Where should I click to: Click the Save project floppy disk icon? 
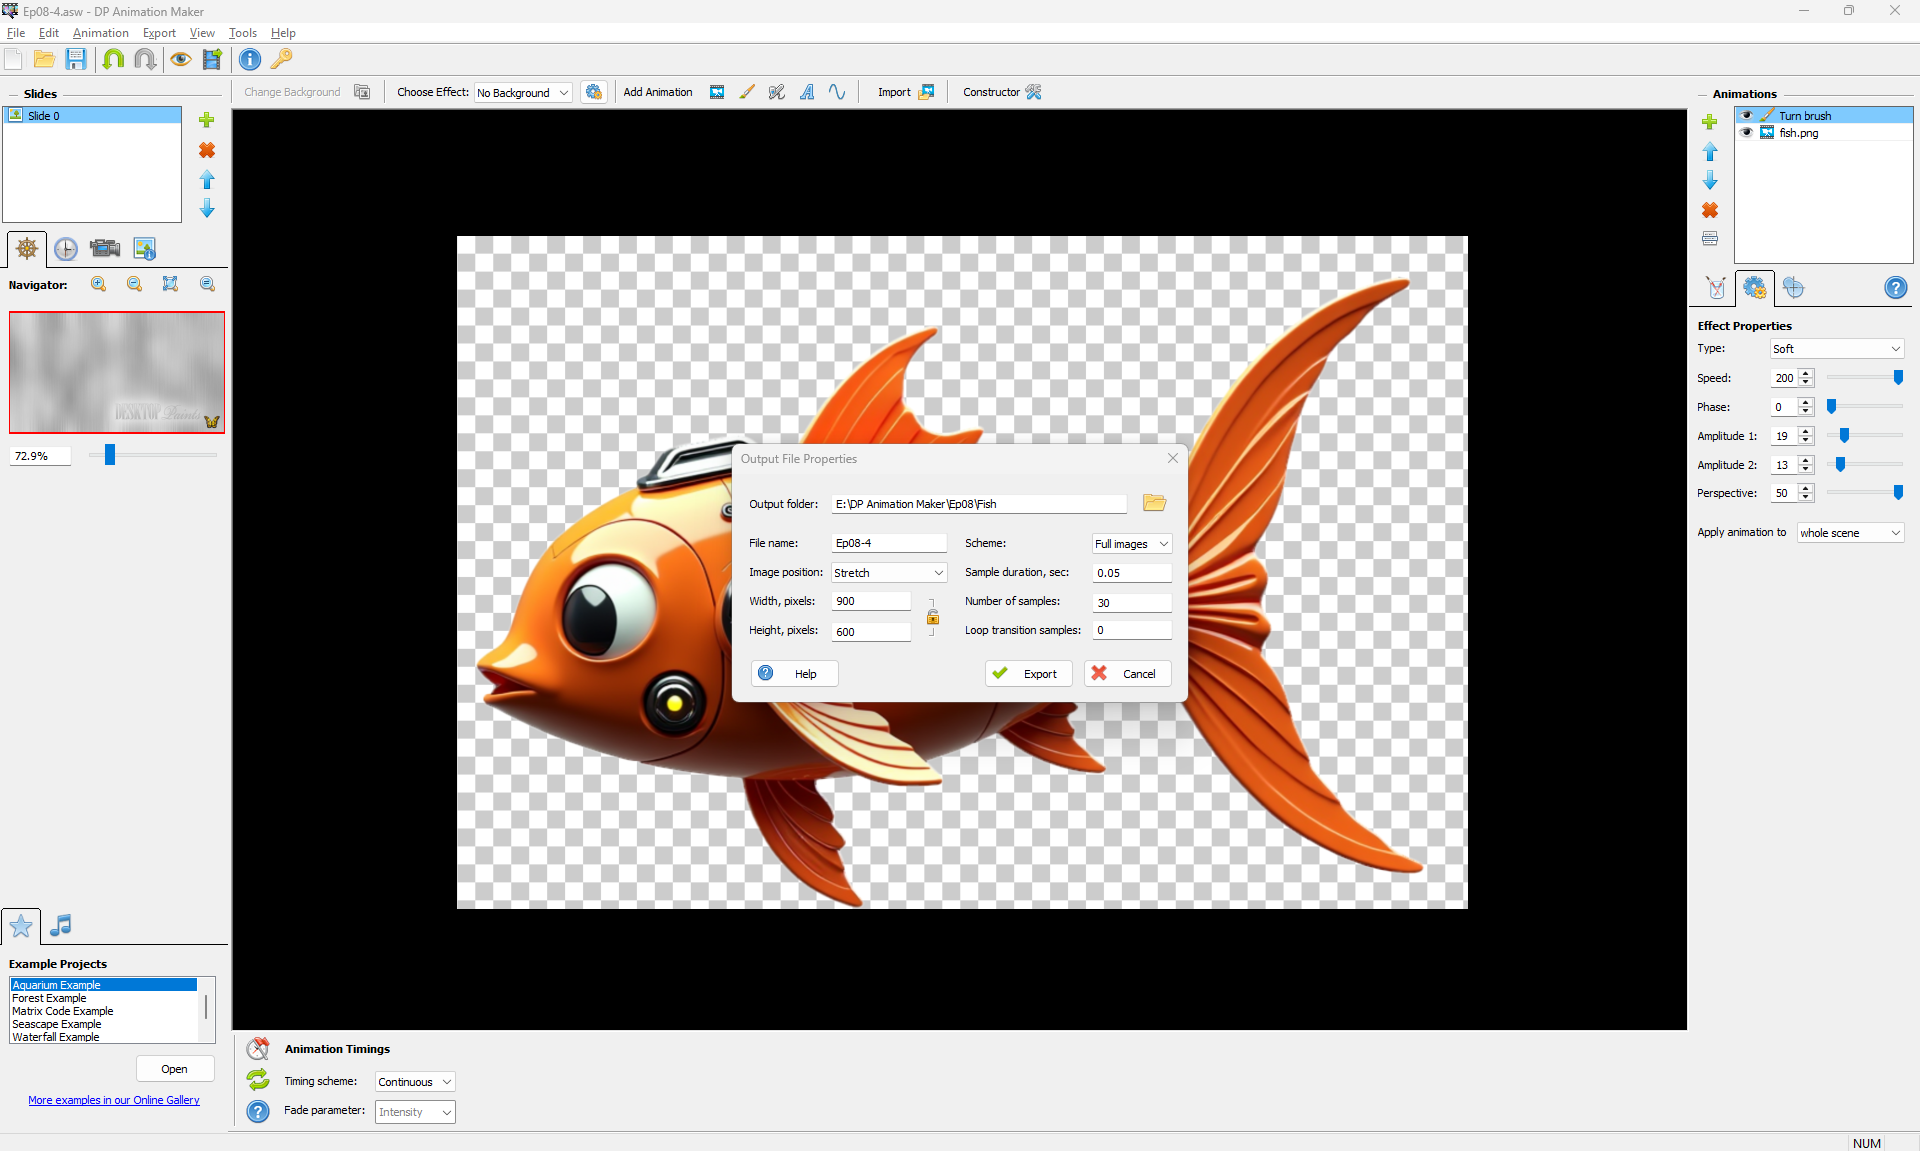76,59
